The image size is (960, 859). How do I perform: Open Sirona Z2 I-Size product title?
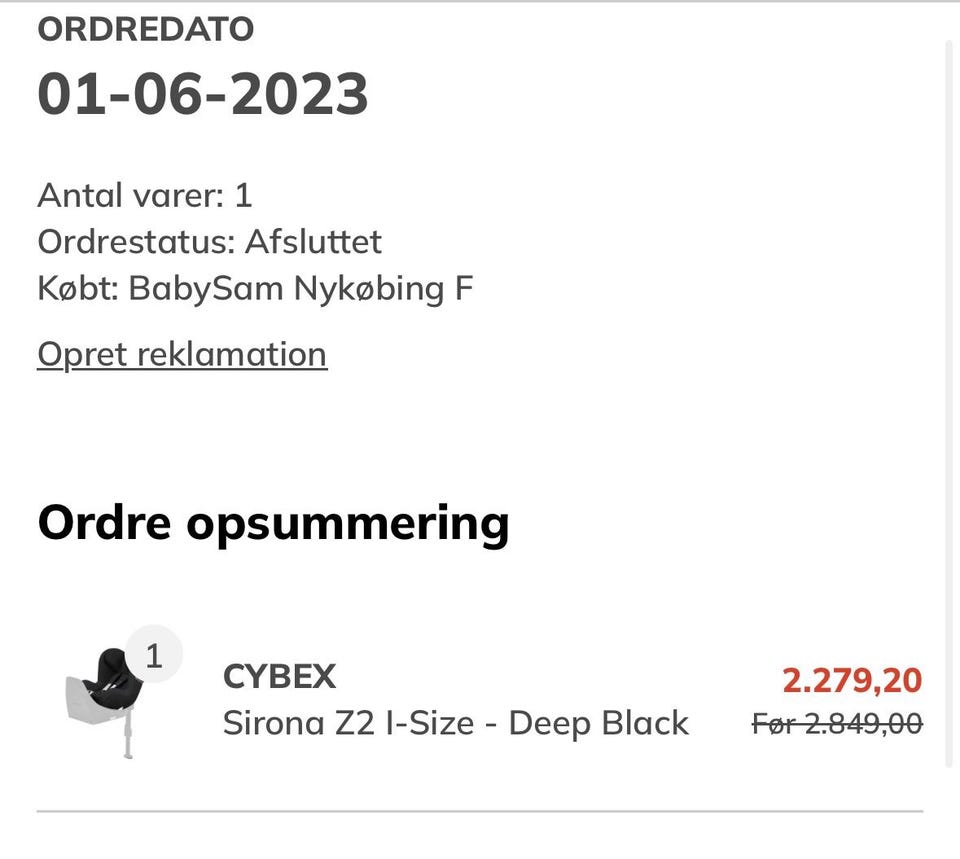tap(455, 722)
